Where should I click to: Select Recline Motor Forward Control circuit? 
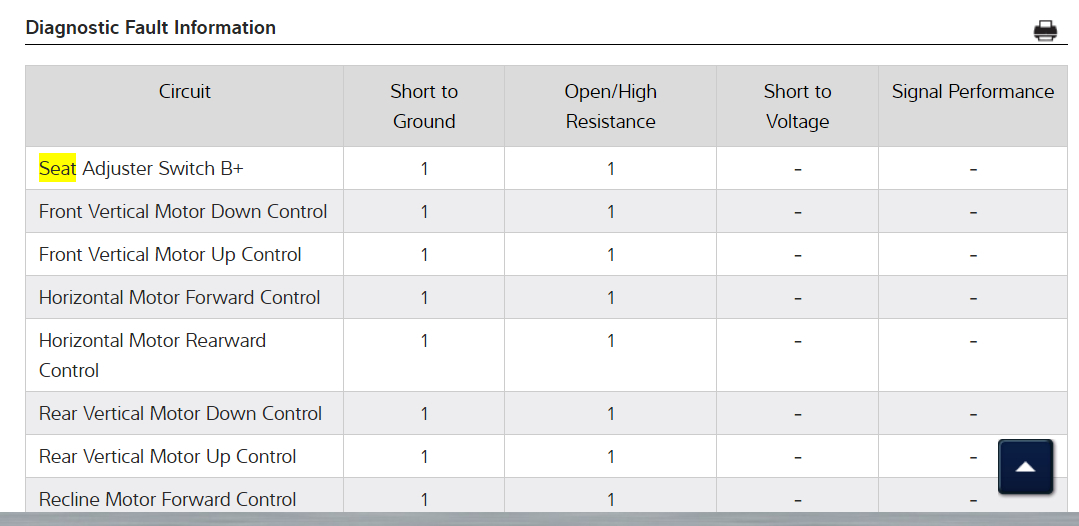click(x=168, y=499)
